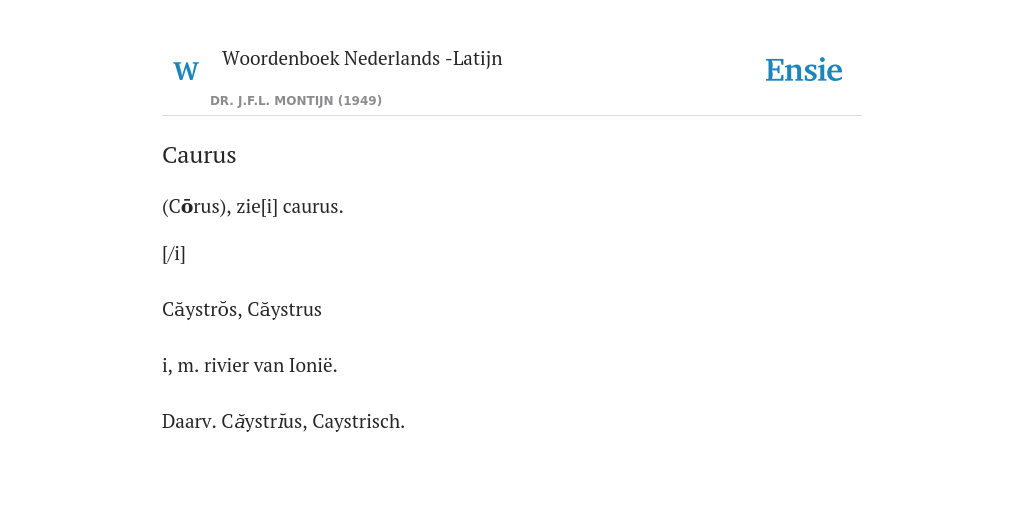Image resolution: width=1024 pixels, height=512 pixels.
Task: Click lowercase caurus in the definition
Action: click(313, 207)
